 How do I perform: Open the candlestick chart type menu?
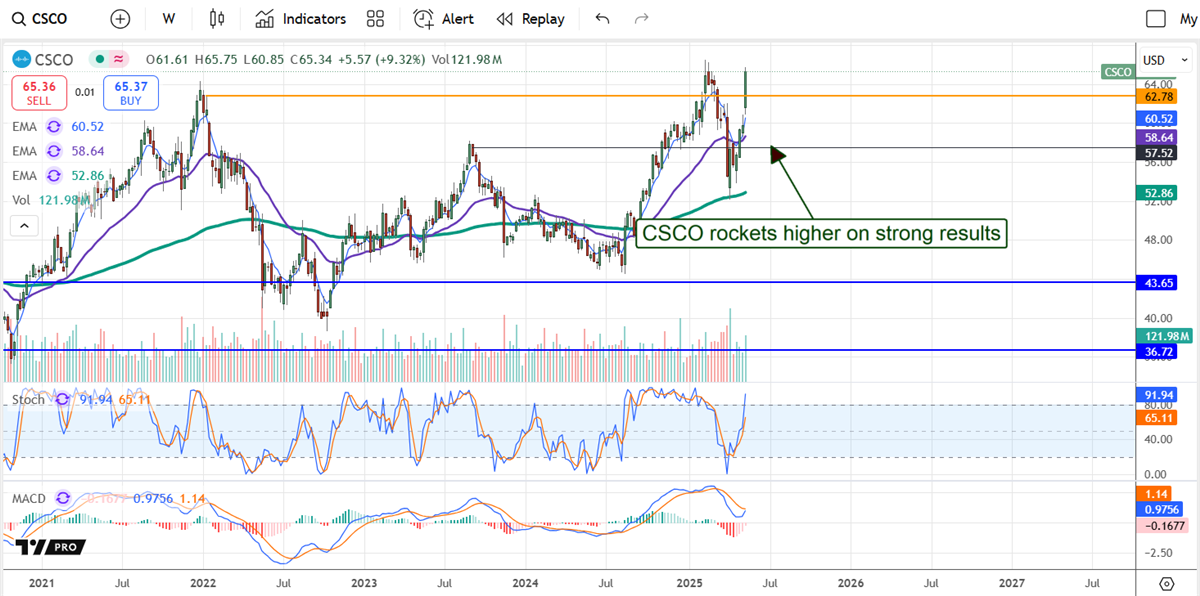coord(217,19)
